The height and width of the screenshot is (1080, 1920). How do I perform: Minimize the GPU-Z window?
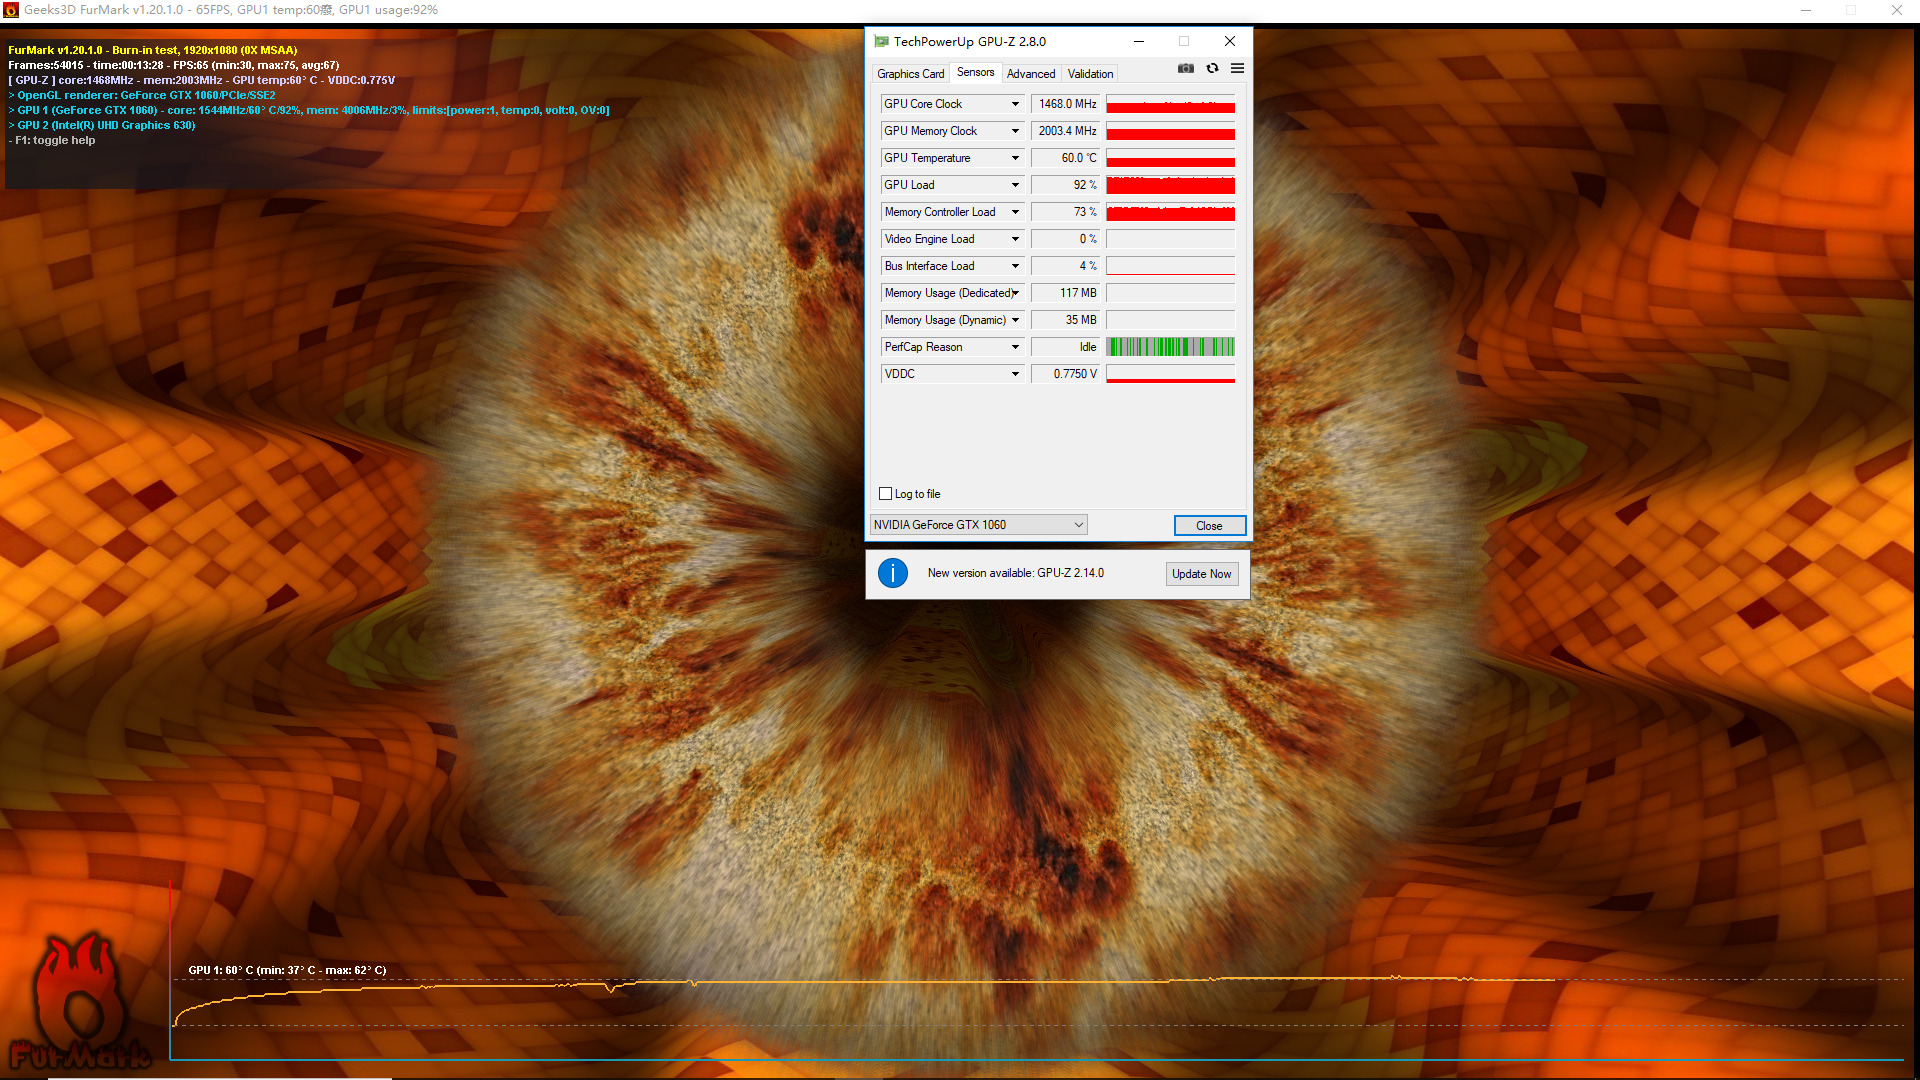[x=1139, y=41]
